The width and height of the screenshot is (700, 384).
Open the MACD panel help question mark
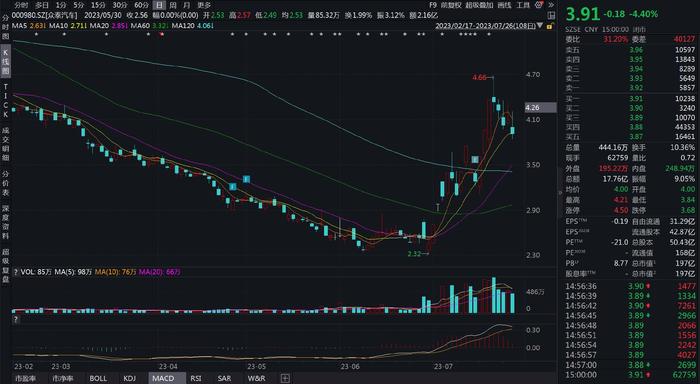16,319
